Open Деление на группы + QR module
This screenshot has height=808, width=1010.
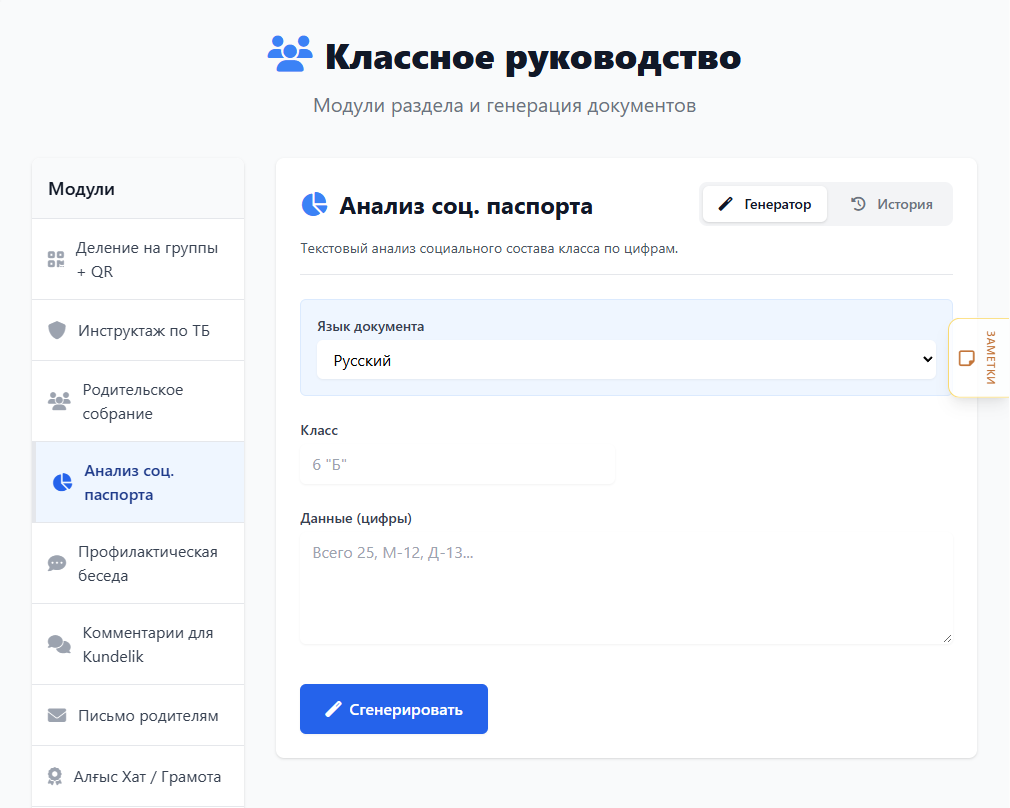pyautogui.click(x=138, y=259)
